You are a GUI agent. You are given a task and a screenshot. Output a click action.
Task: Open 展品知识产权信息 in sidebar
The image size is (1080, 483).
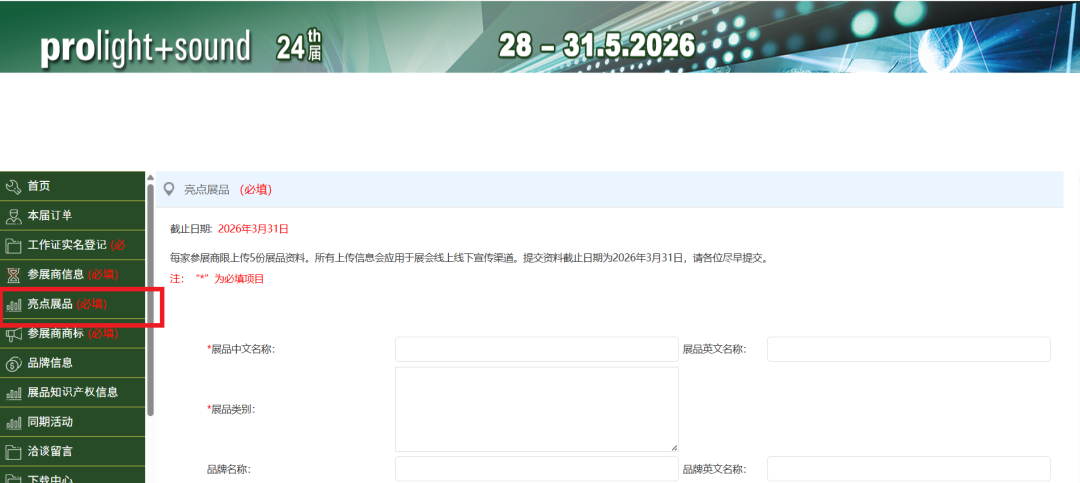point(72,392)
